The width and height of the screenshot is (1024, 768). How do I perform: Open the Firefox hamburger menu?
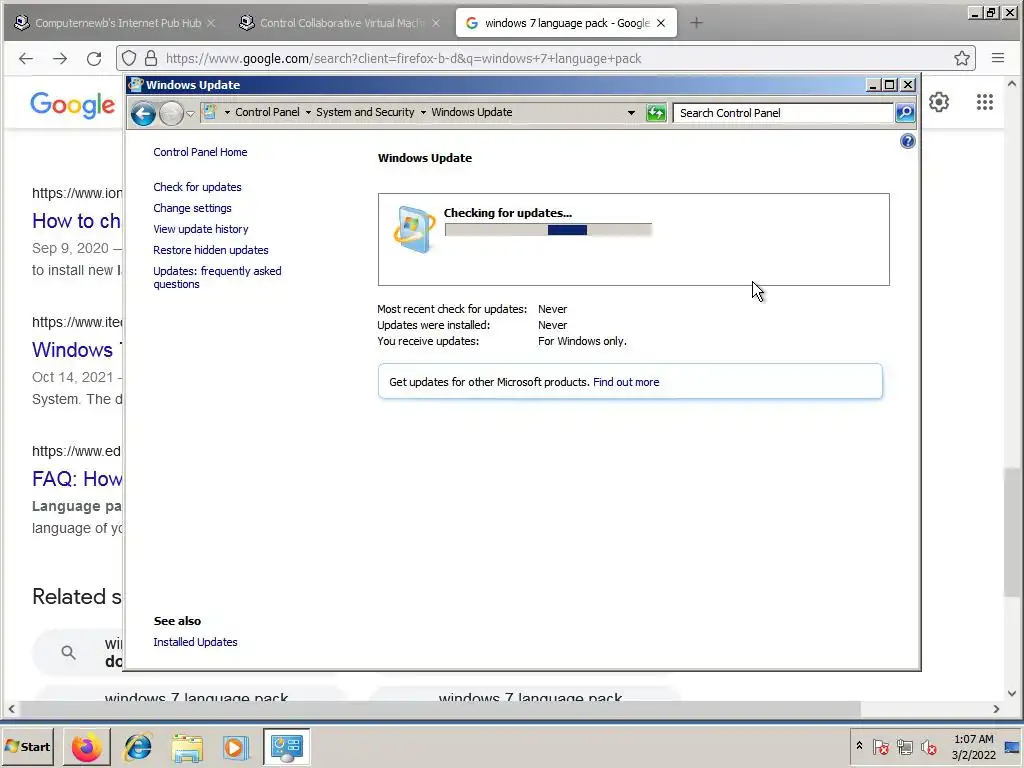coord(998,58)
